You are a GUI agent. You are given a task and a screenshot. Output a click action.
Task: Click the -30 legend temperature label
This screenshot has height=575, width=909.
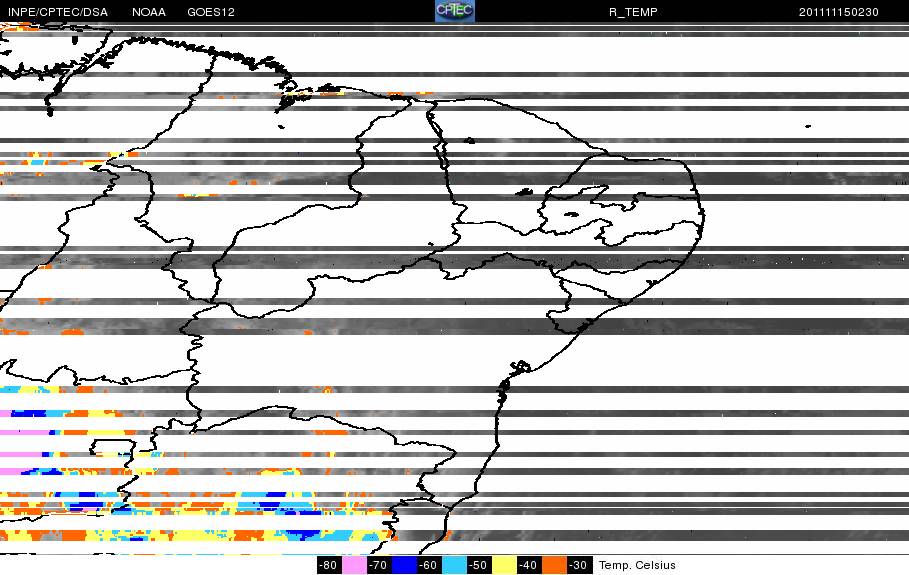pyautogui.click(x=579, y=566)
